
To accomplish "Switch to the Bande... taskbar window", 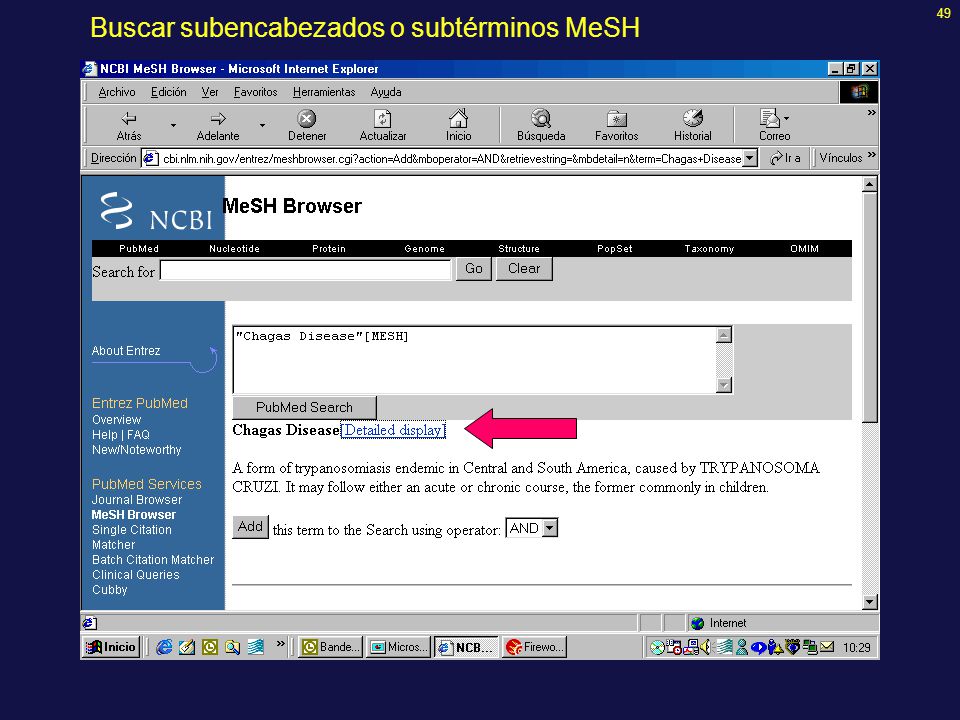I will [331, 647].
